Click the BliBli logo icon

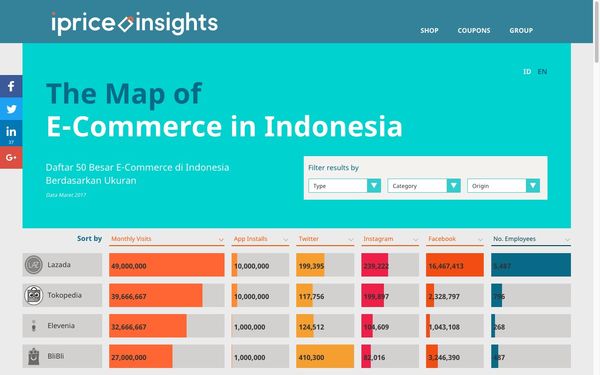click(34, 356)
